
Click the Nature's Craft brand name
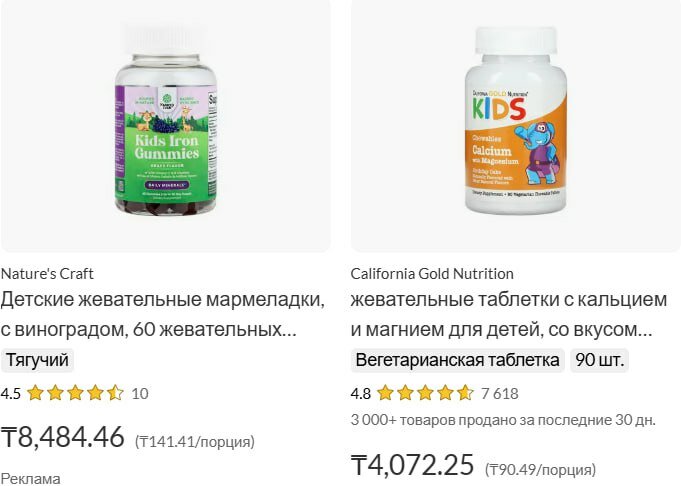(x=47, y=274)
